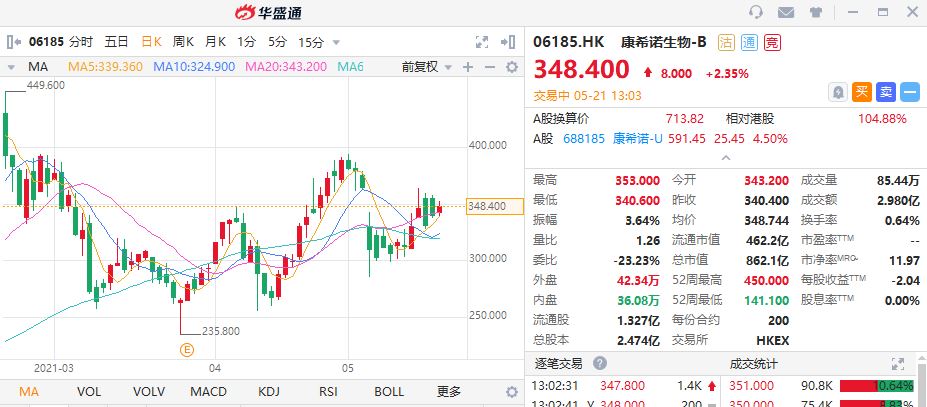Screen dimensions: 927x407
Task: Remove stock with blue minus button
Action: (x=910, y=92)
